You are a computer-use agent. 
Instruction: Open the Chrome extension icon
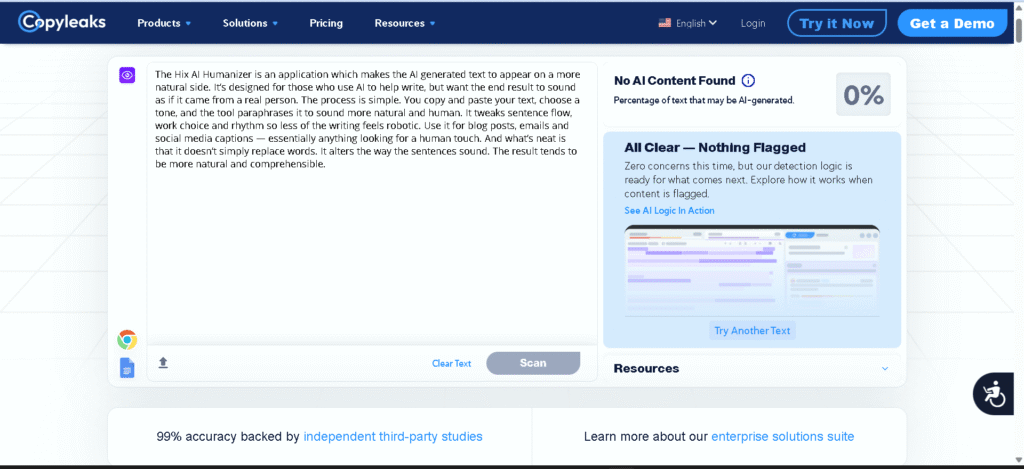(x=127, y=340)
